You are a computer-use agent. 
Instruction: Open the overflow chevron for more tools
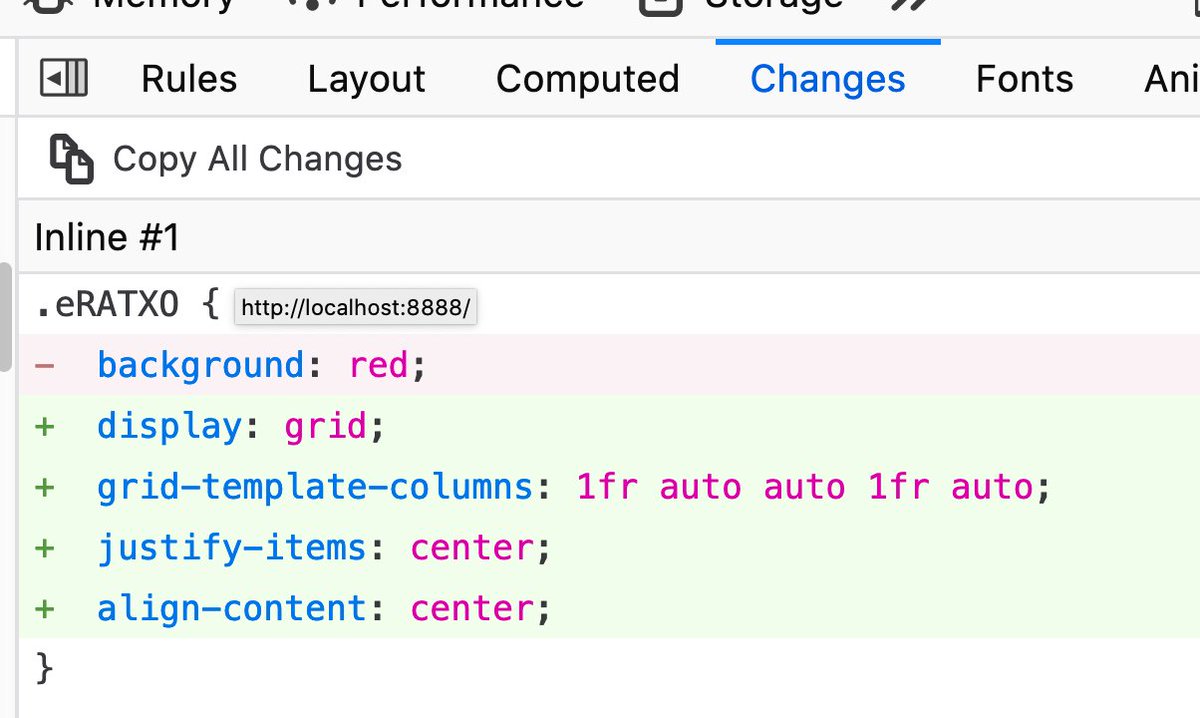point(909,4)
